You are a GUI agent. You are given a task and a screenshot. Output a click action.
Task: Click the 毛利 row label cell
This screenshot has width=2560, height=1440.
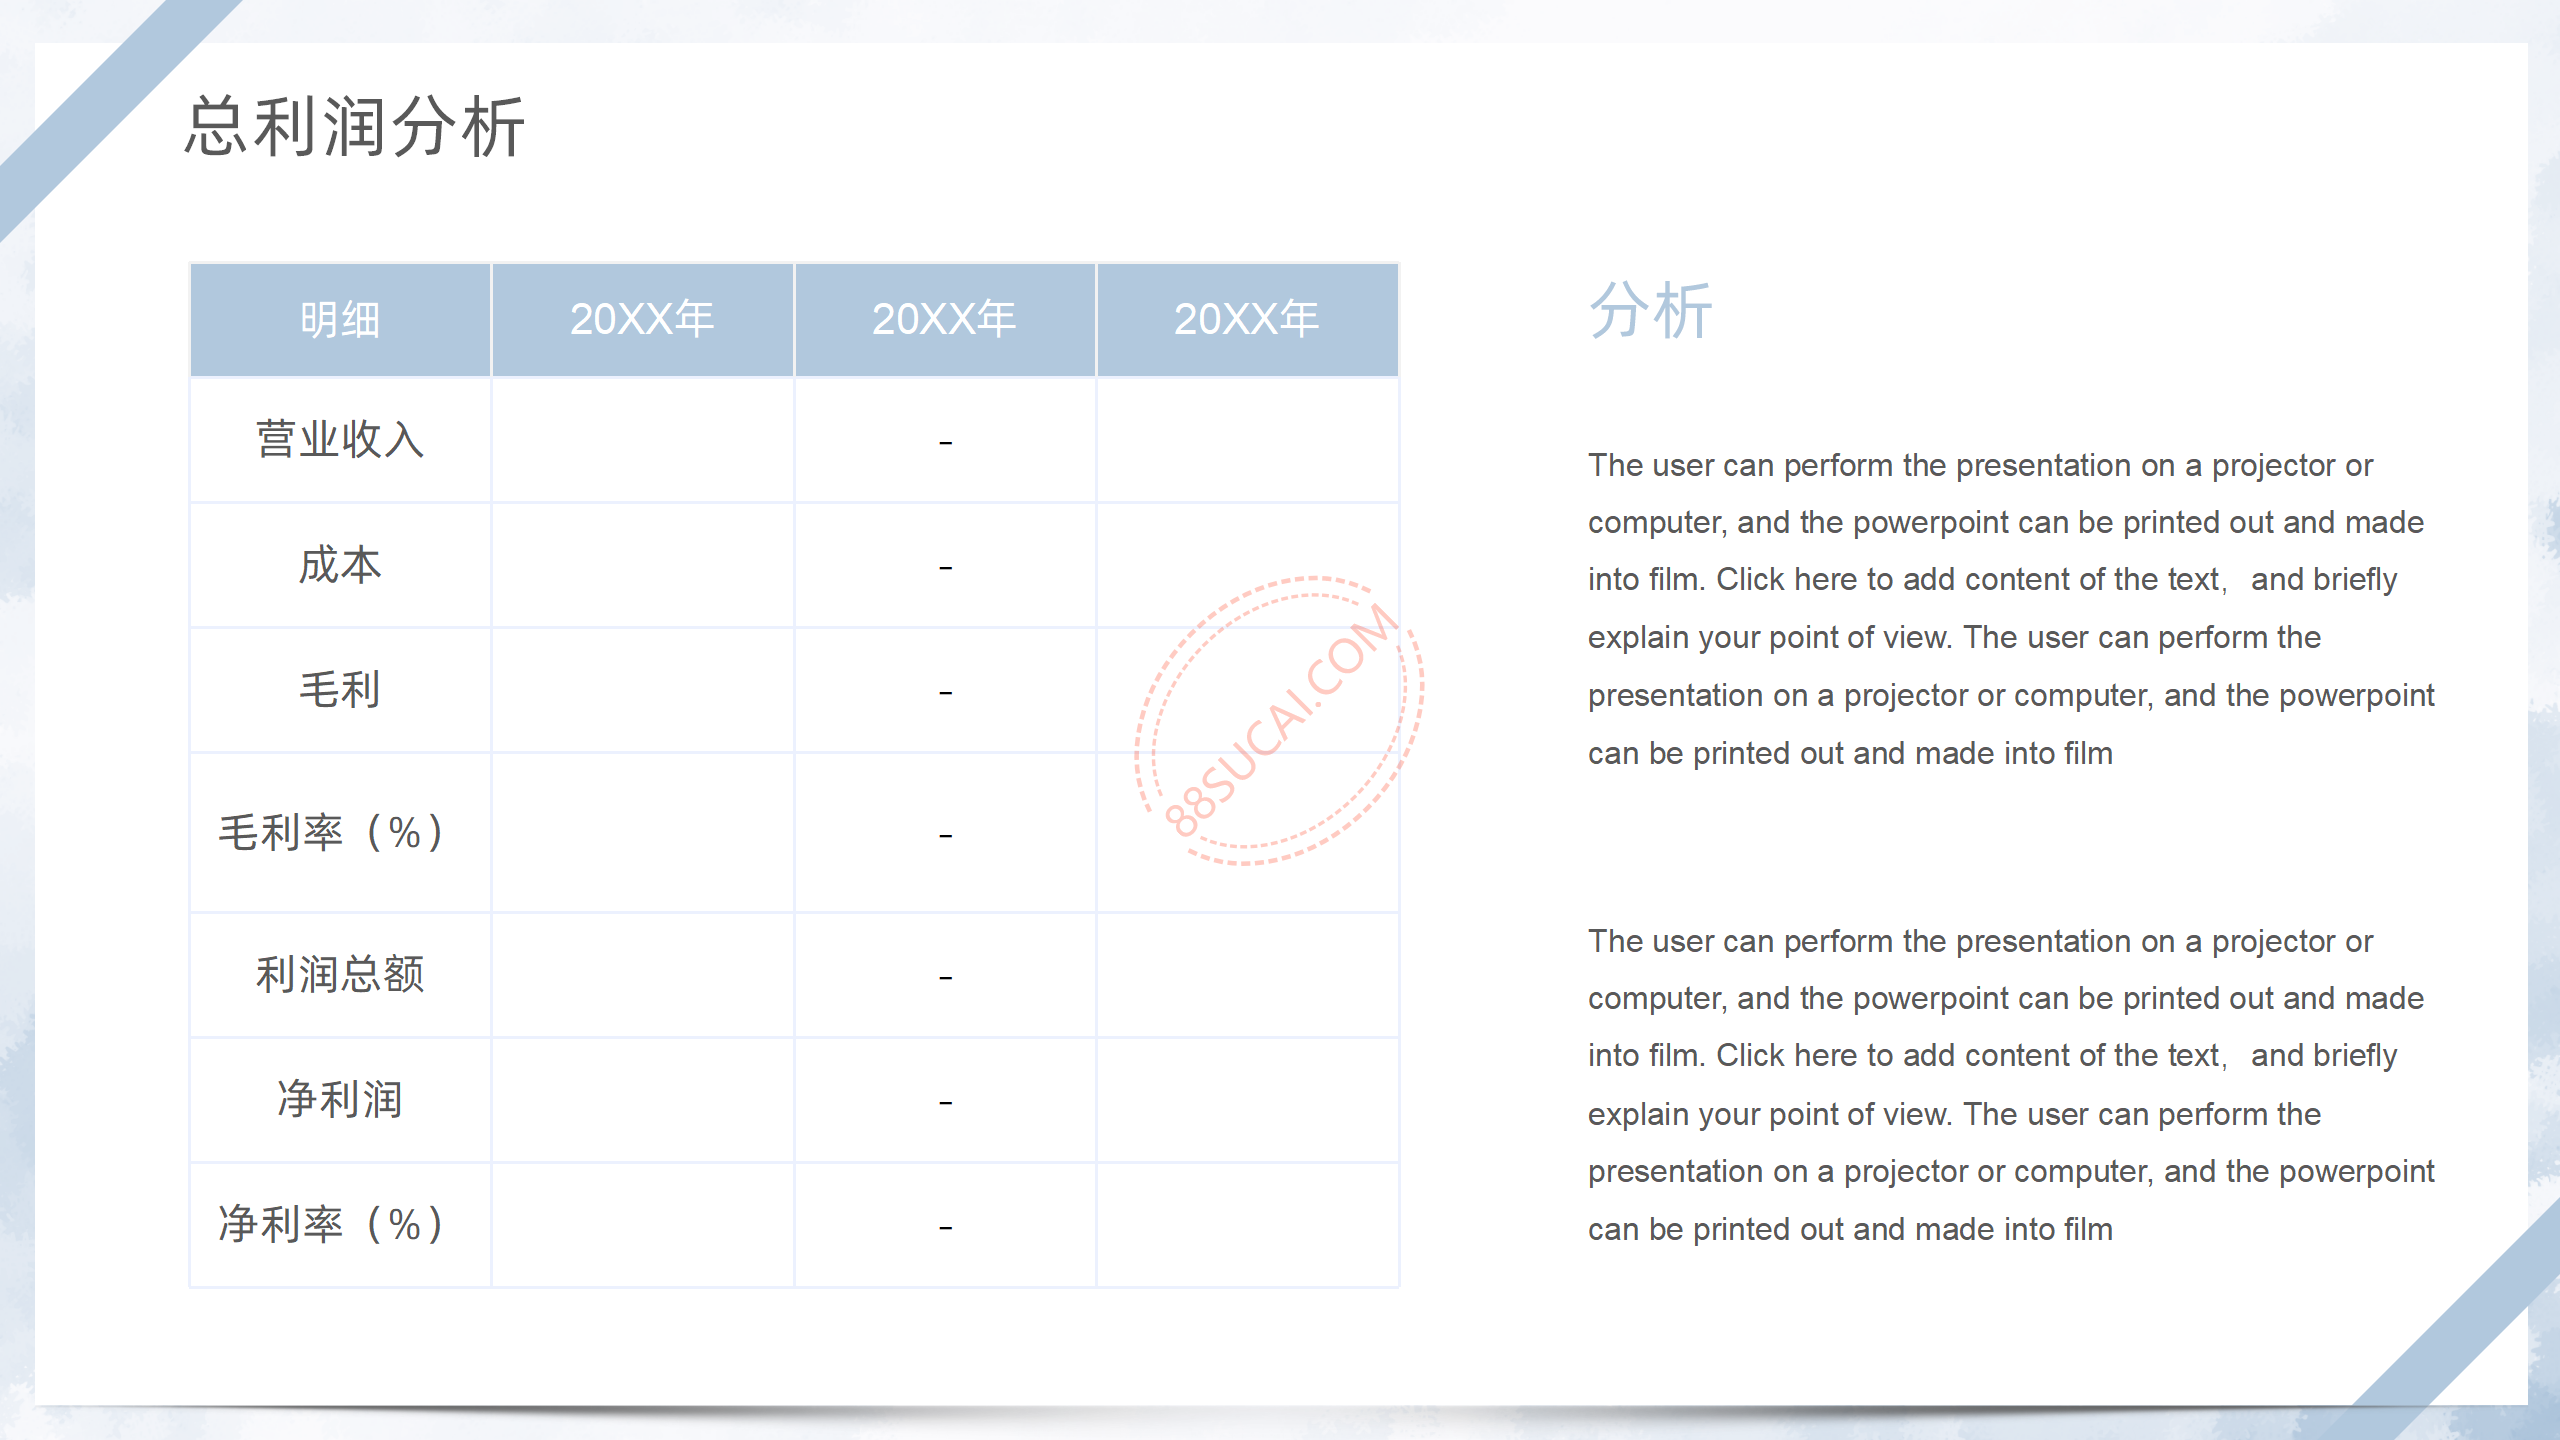tap(340, 690)
